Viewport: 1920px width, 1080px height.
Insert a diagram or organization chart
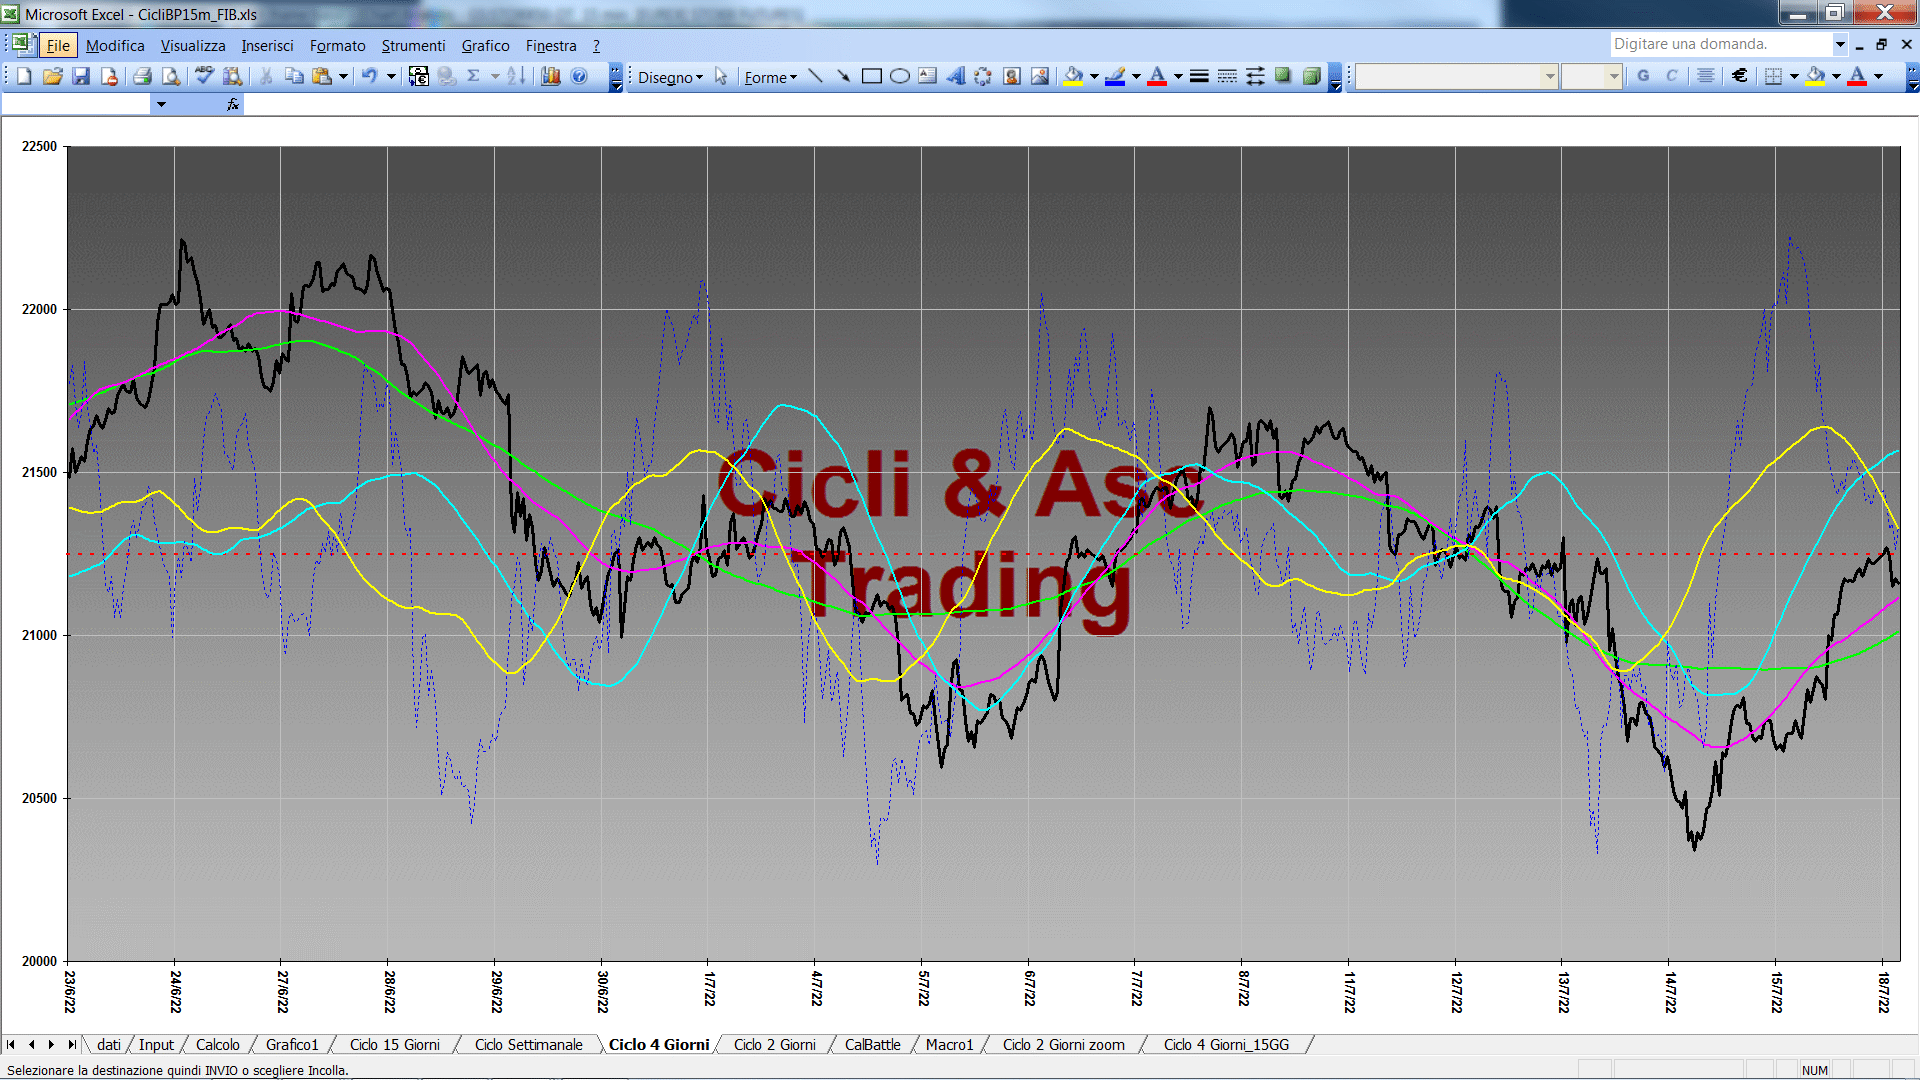click(984, 76)
